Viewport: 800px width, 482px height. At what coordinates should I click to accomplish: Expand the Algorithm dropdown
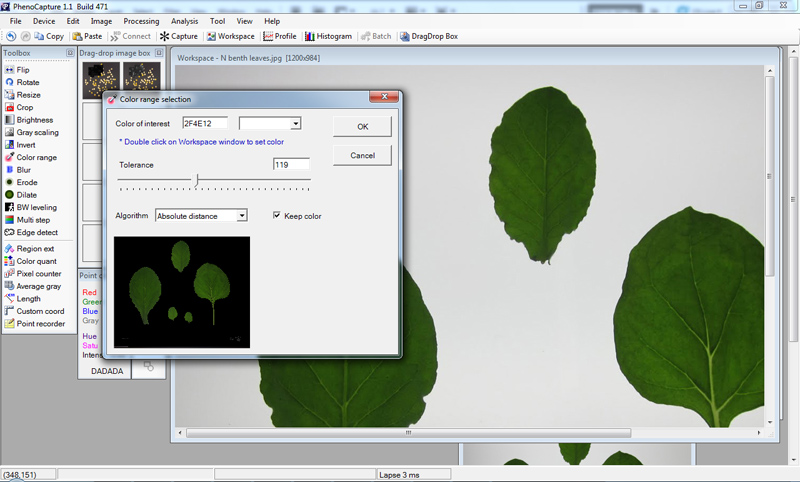tap(241, 215)
